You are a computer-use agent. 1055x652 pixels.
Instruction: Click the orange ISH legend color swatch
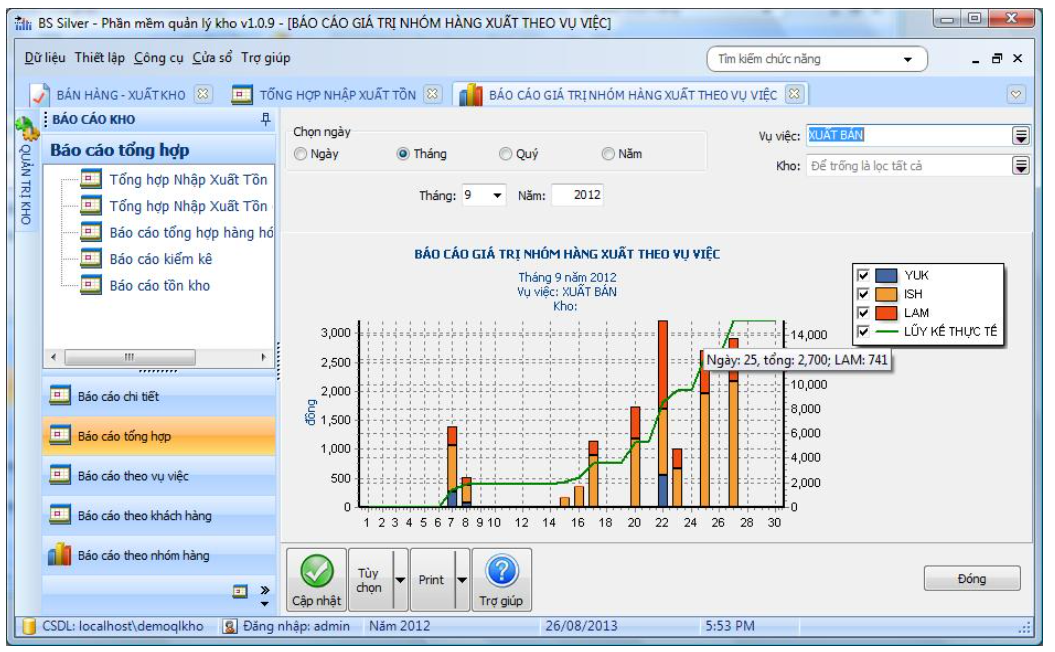point(886,294)
